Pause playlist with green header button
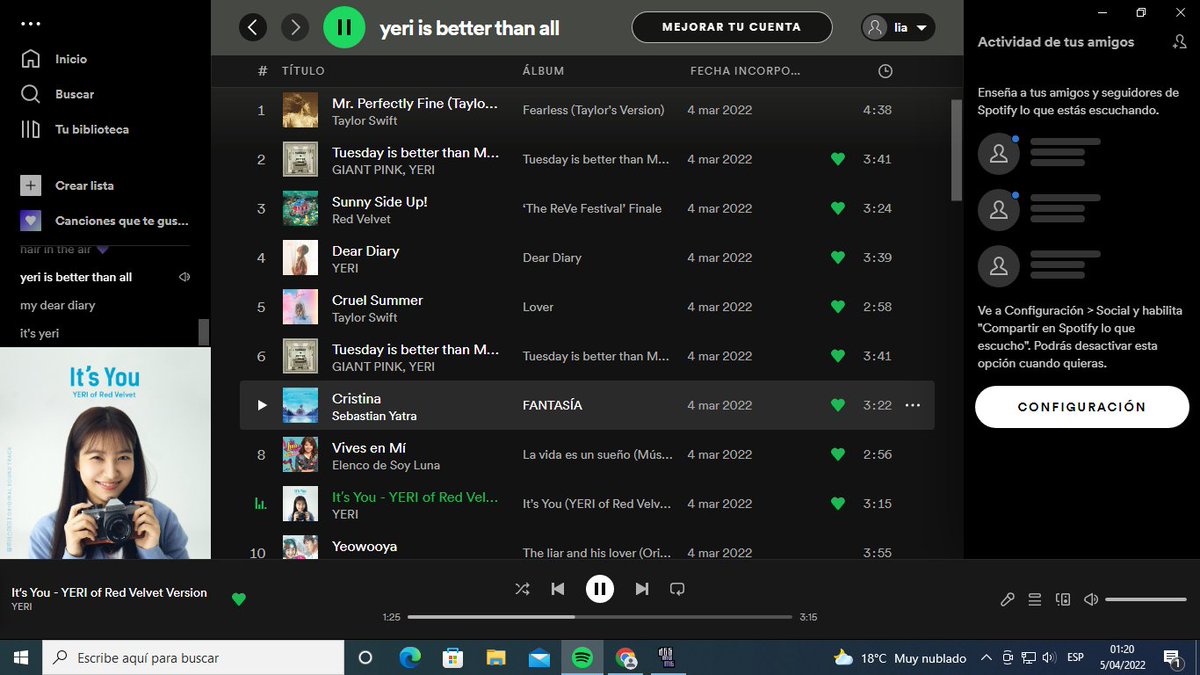The width and height of the screenshot is (1200, 675). point(344,28)
